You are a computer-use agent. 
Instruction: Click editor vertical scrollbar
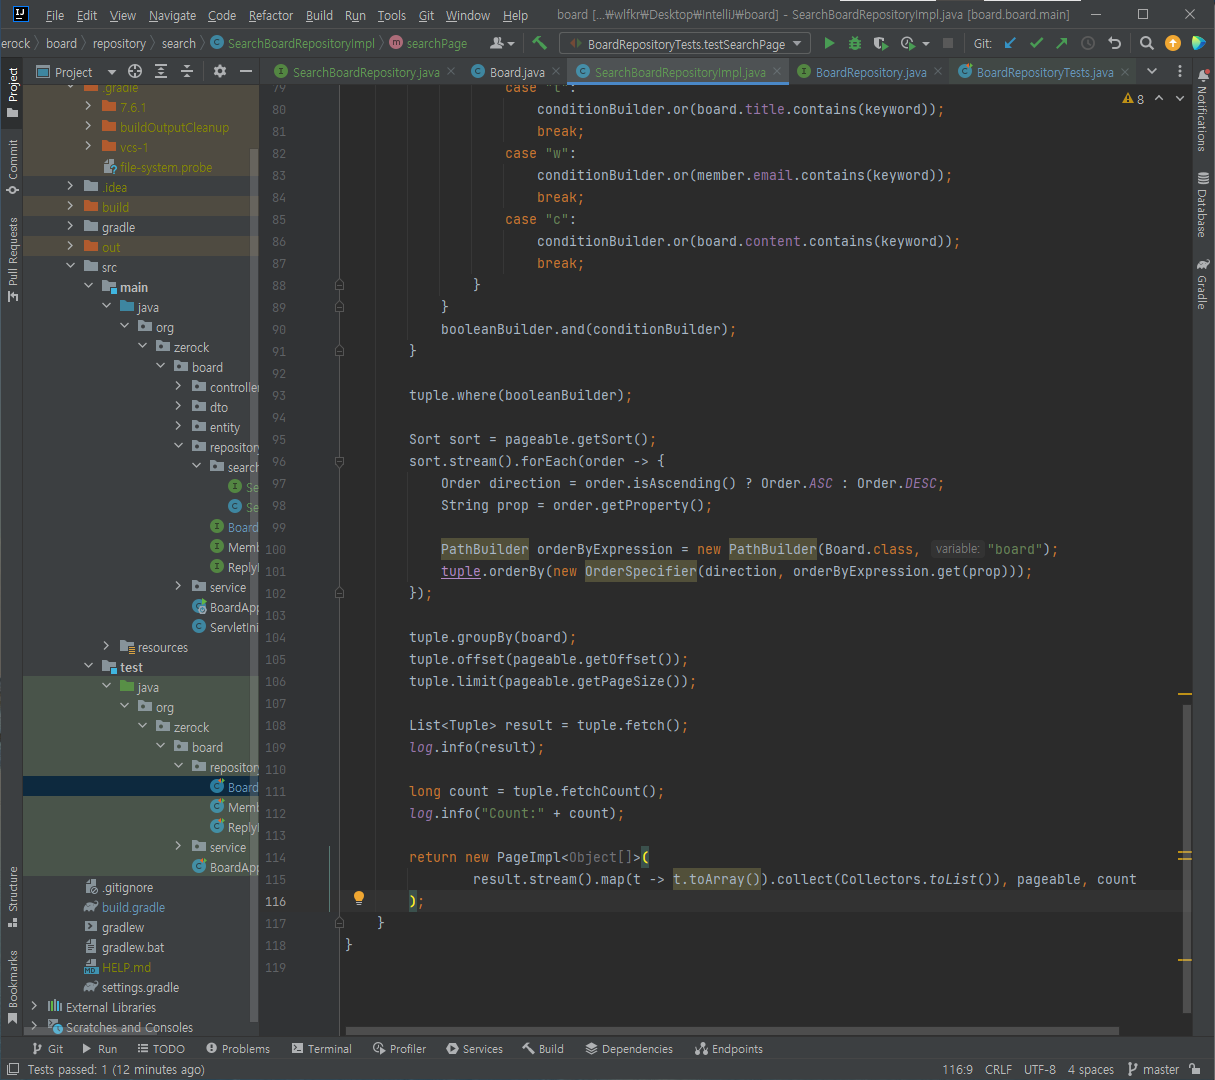click(x=1186, y=860)
